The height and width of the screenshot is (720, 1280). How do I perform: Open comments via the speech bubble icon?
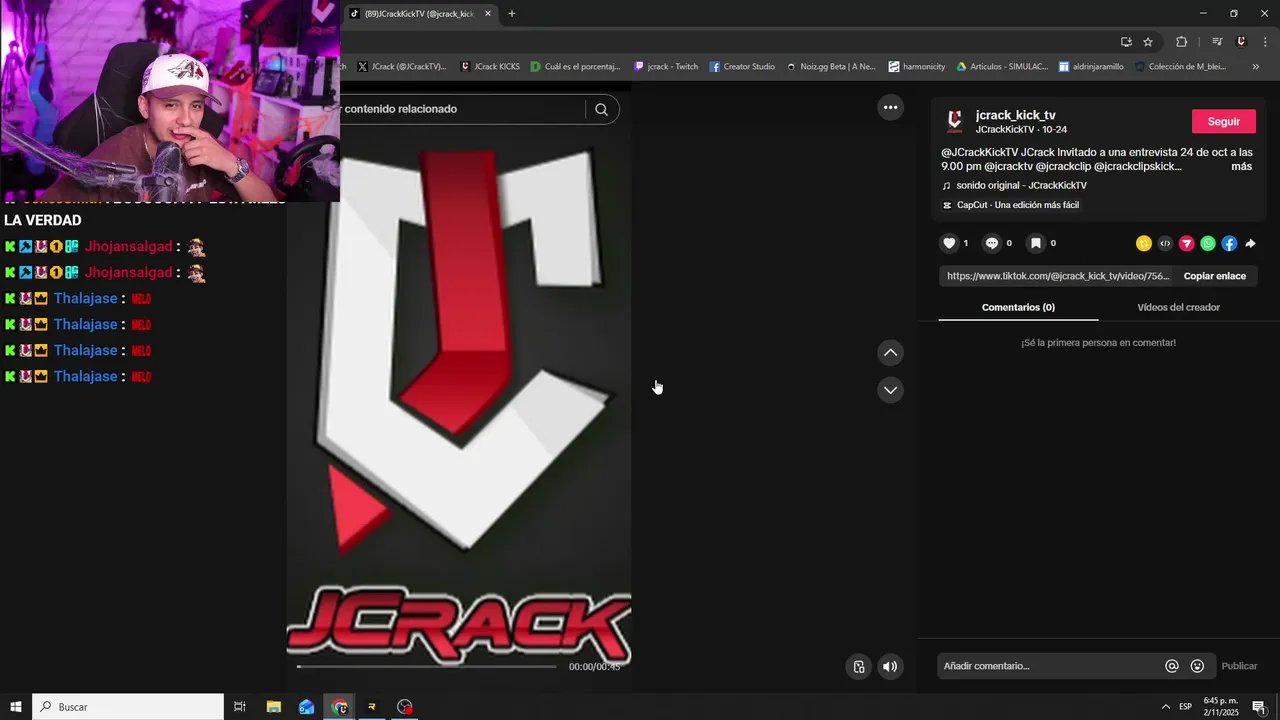(x=992, y=243)
